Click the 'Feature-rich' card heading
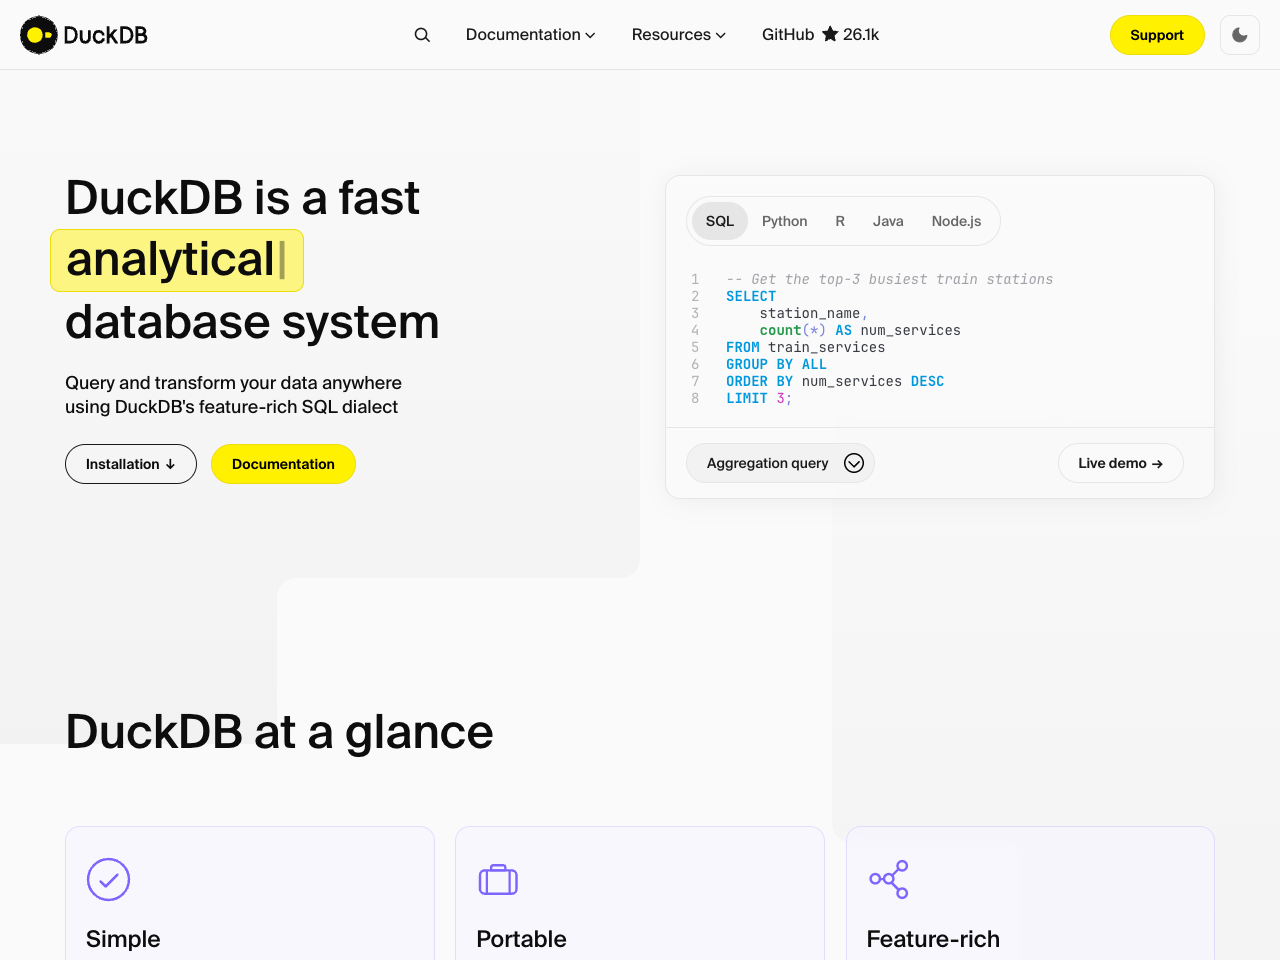Viewport: 1280px width, 960px height. (933, 939)
